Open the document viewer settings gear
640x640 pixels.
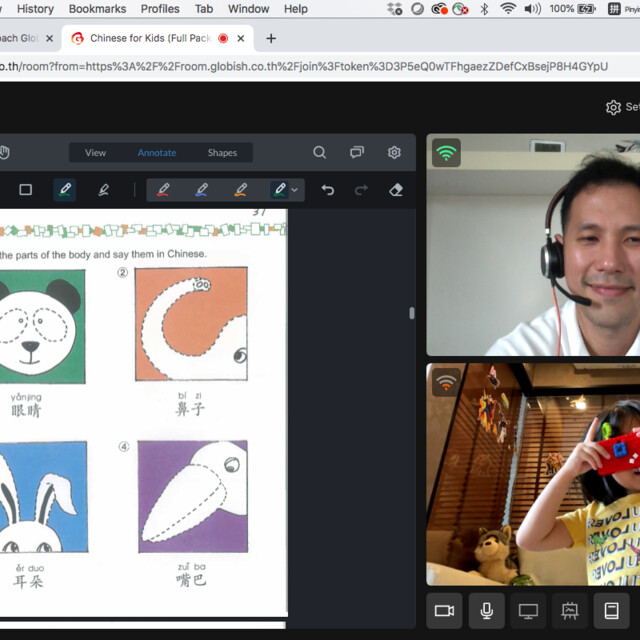pos(394,153)
